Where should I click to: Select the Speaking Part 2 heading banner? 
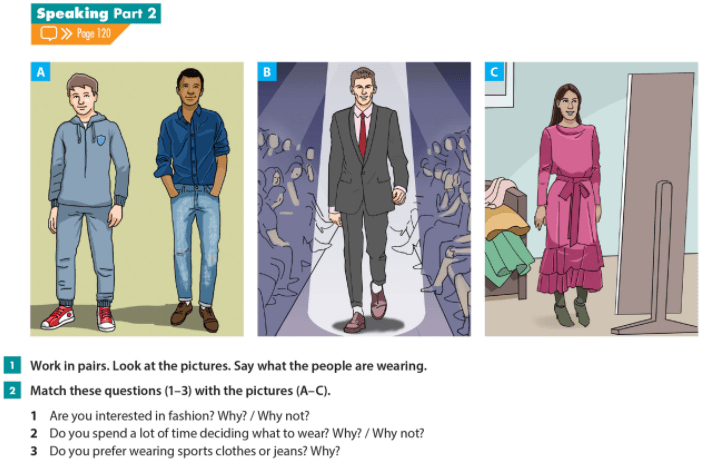tap(96, 13)
